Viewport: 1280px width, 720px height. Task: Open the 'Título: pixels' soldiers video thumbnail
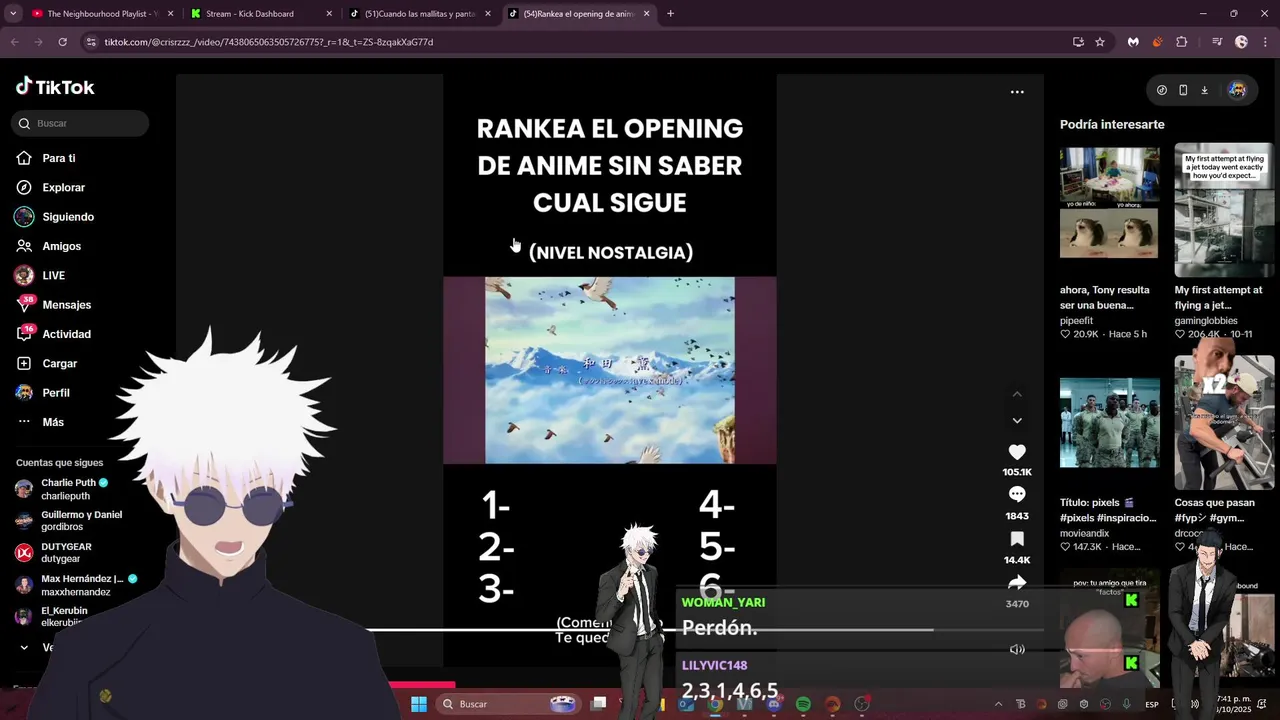tap(1110, 423)
